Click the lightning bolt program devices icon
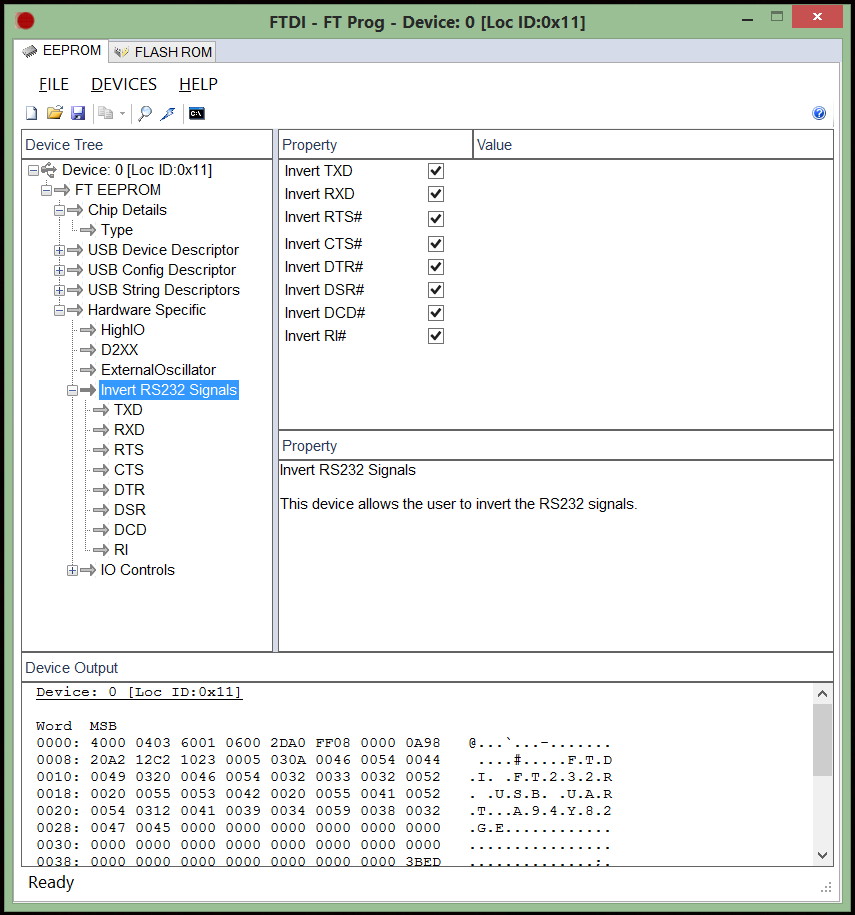The width and height of the screenshot is (855, 915). pos(168,113)
